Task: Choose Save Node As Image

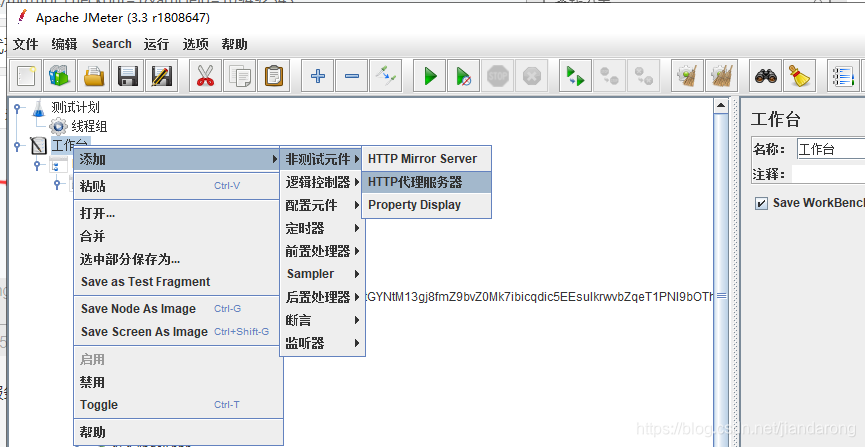Action: coord(178,309)
